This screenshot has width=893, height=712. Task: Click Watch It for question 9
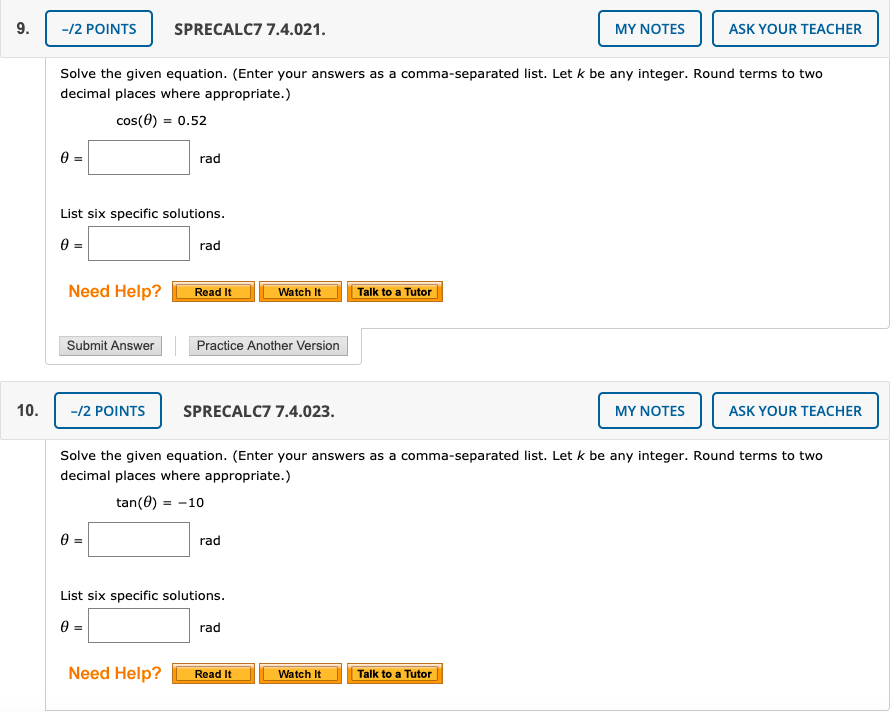click(x=300, y=292)
